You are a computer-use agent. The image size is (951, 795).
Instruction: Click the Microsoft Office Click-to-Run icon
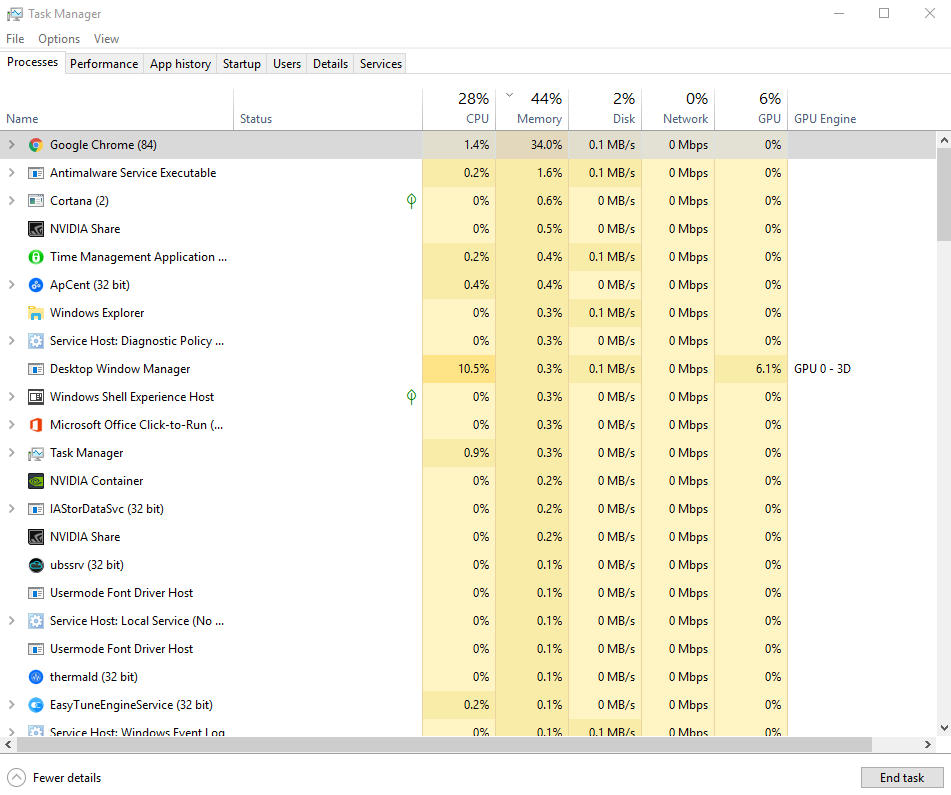[x=36, y=425]
